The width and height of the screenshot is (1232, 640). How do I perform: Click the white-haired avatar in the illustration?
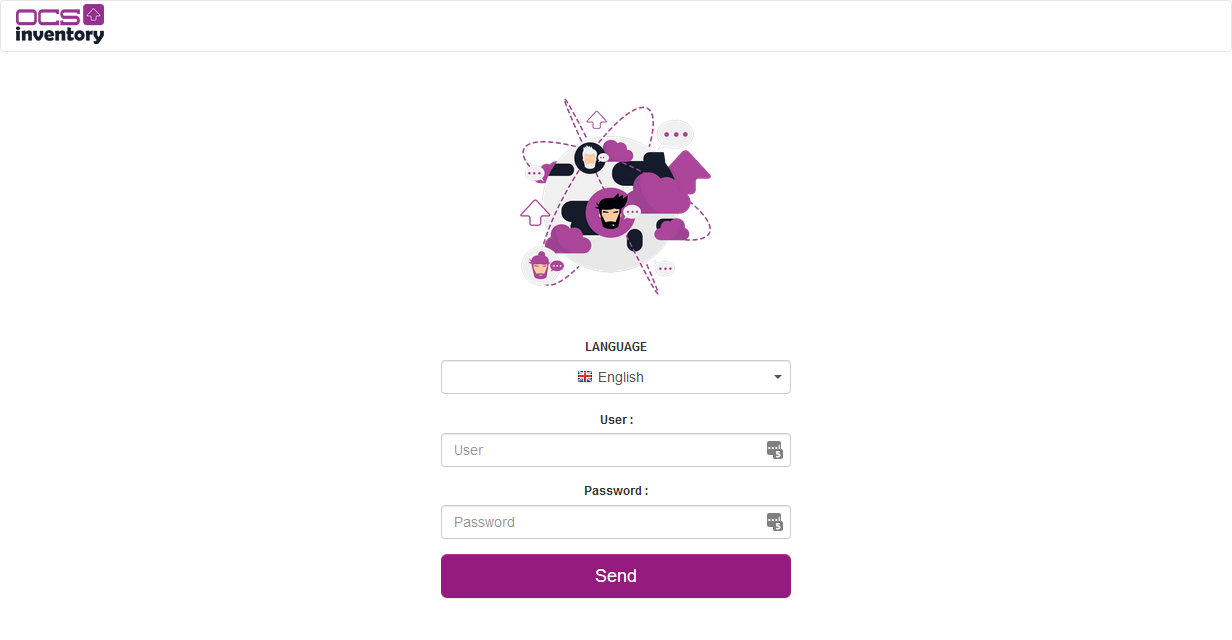tap(589, 157)
